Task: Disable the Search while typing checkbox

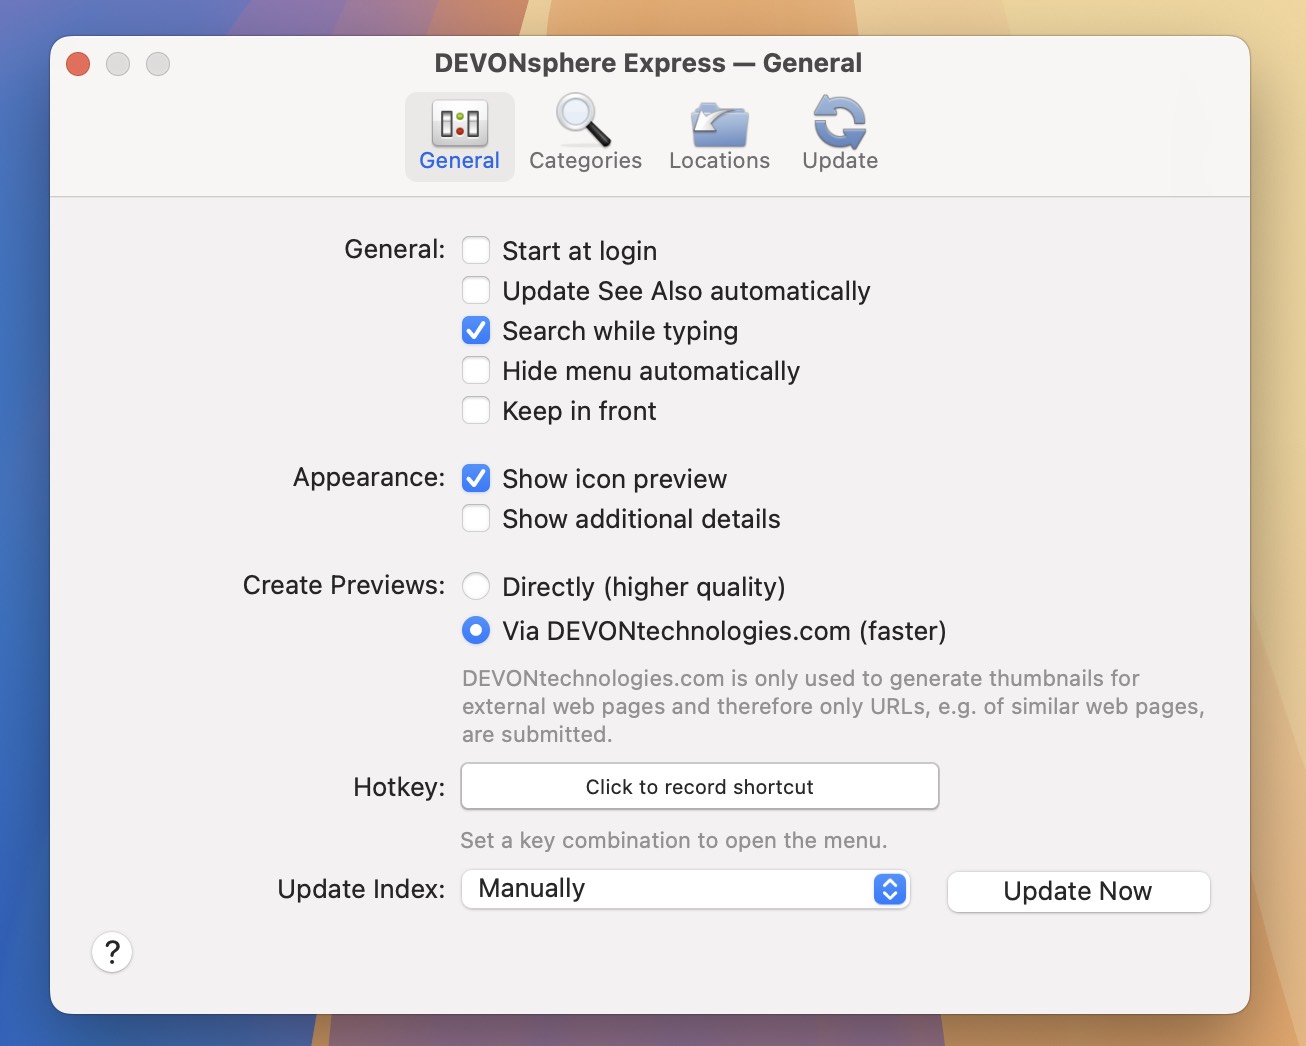Action: (x=476, y=330)
